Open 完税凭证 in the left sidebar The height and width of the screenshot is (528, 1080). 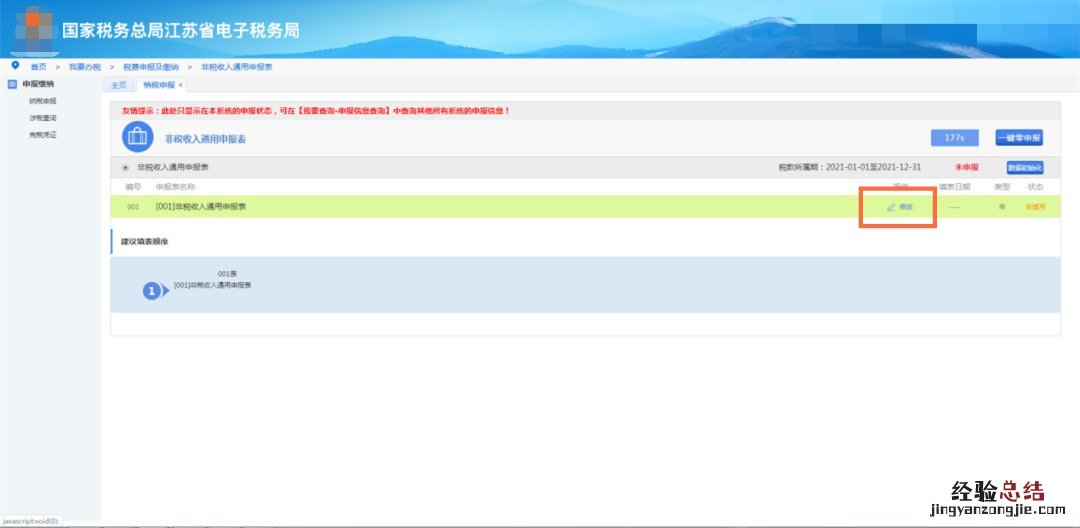43,135
